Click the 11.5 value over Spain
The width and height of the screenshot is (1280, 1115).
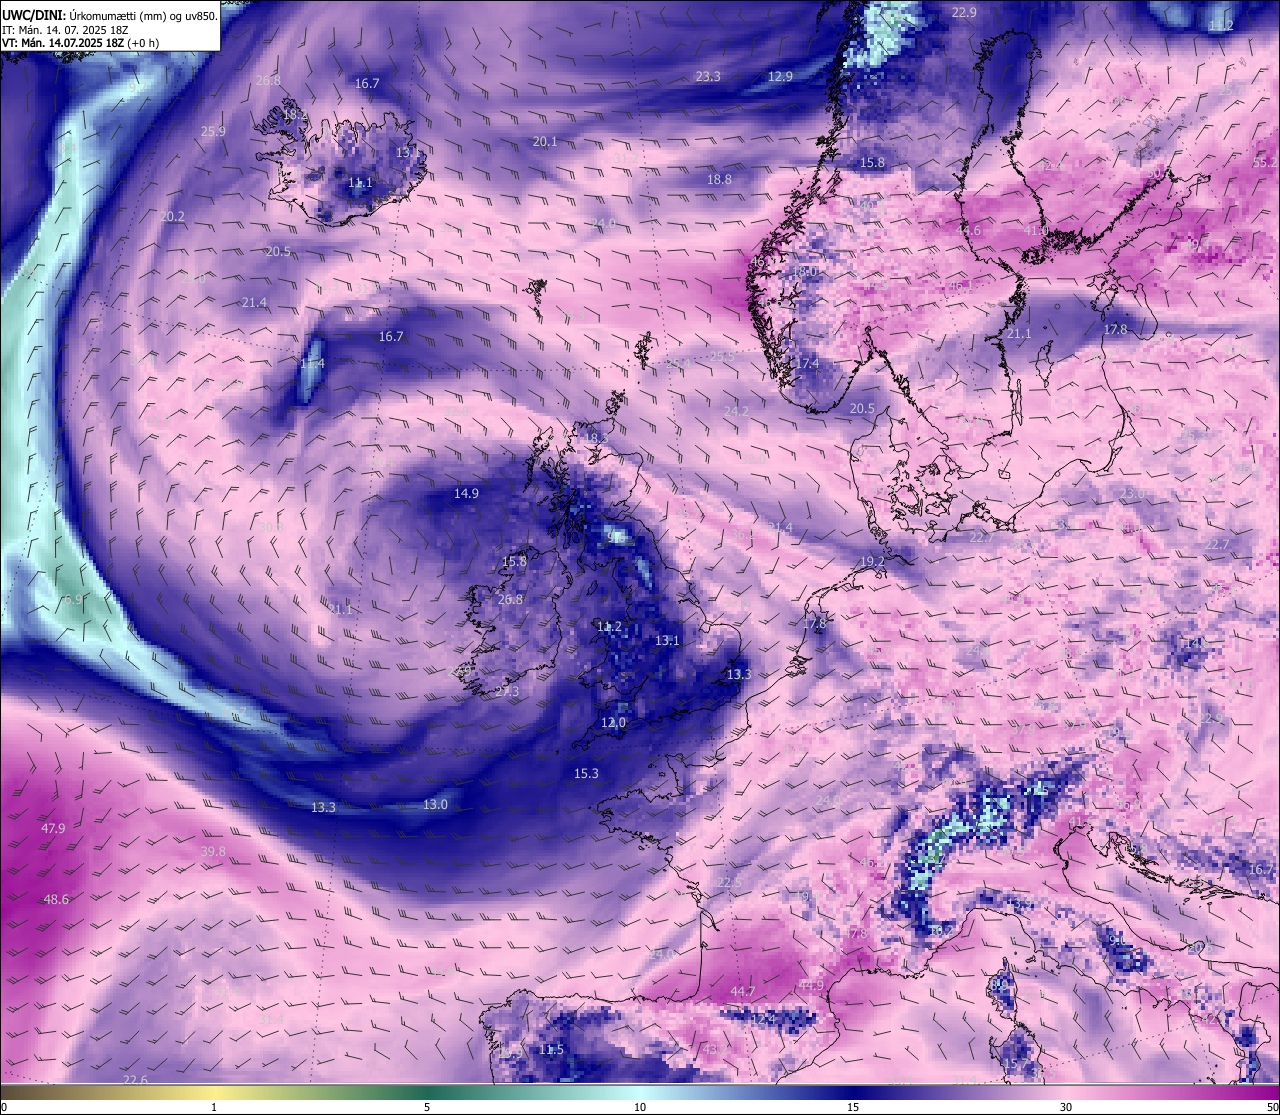551,1050
